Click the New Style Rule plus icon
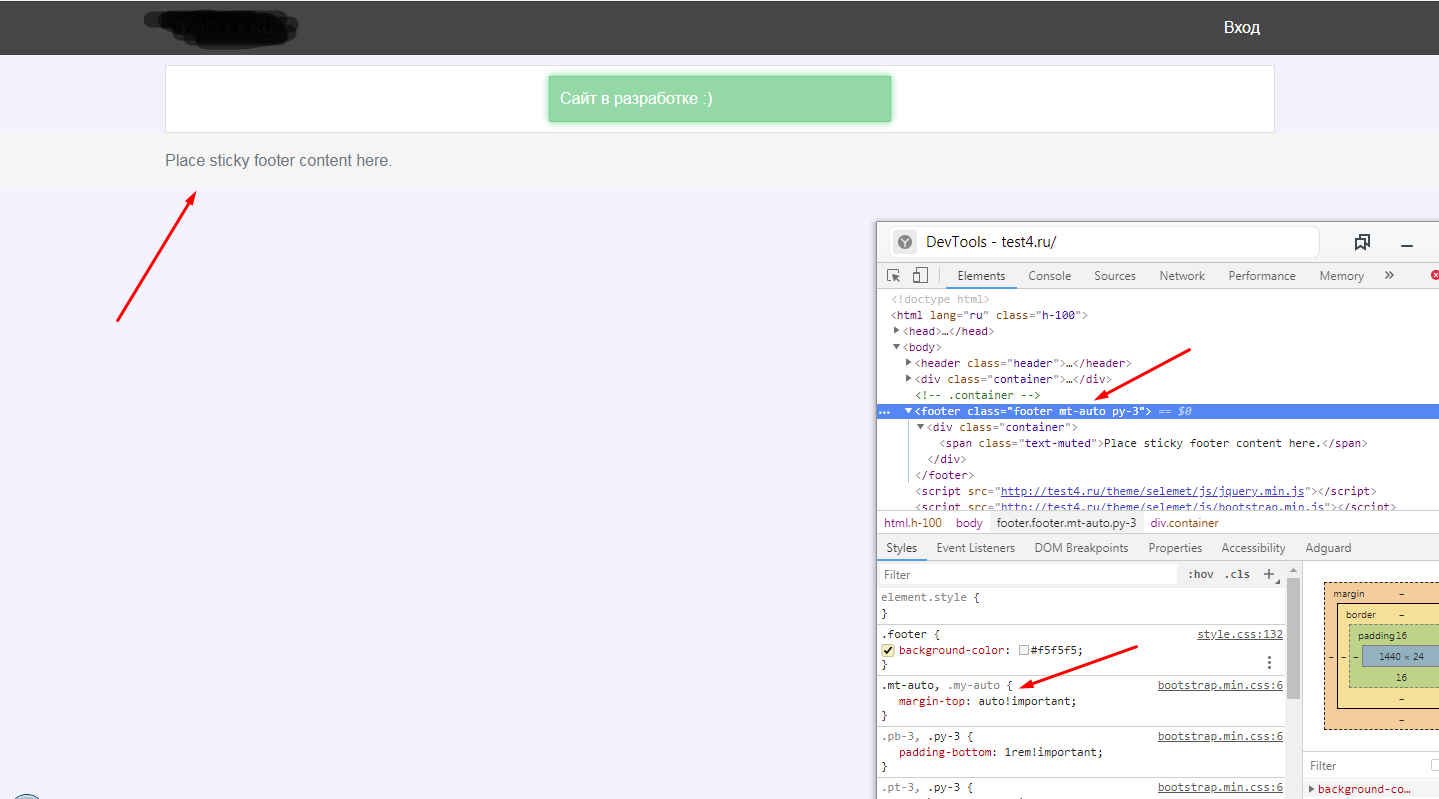Viewport: 1439px width, 799px height. coord(1269,574)
